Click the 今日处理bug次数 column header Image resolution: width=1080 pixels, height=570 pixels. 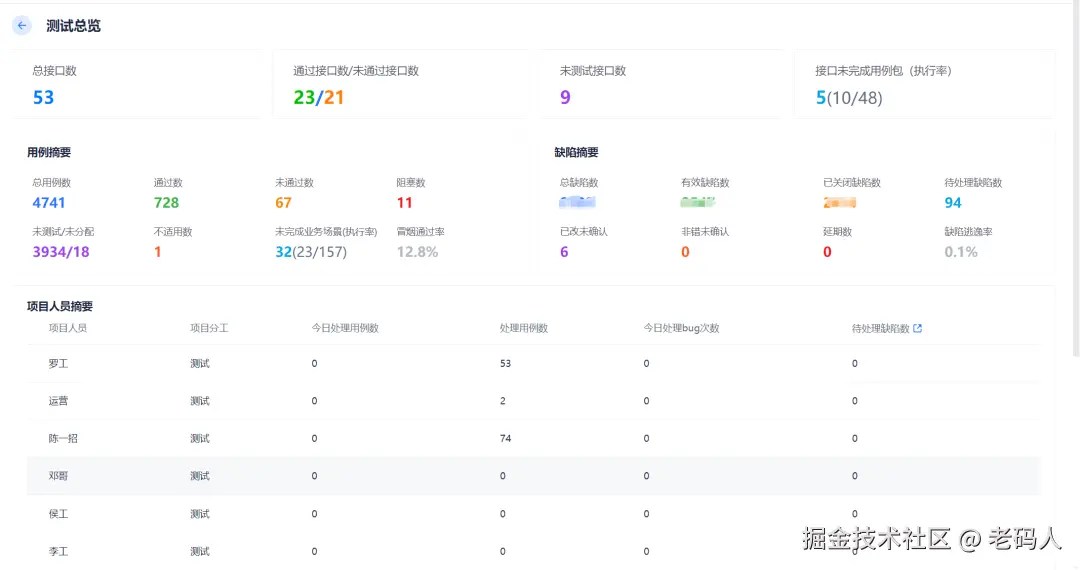[x=681, y=328]
